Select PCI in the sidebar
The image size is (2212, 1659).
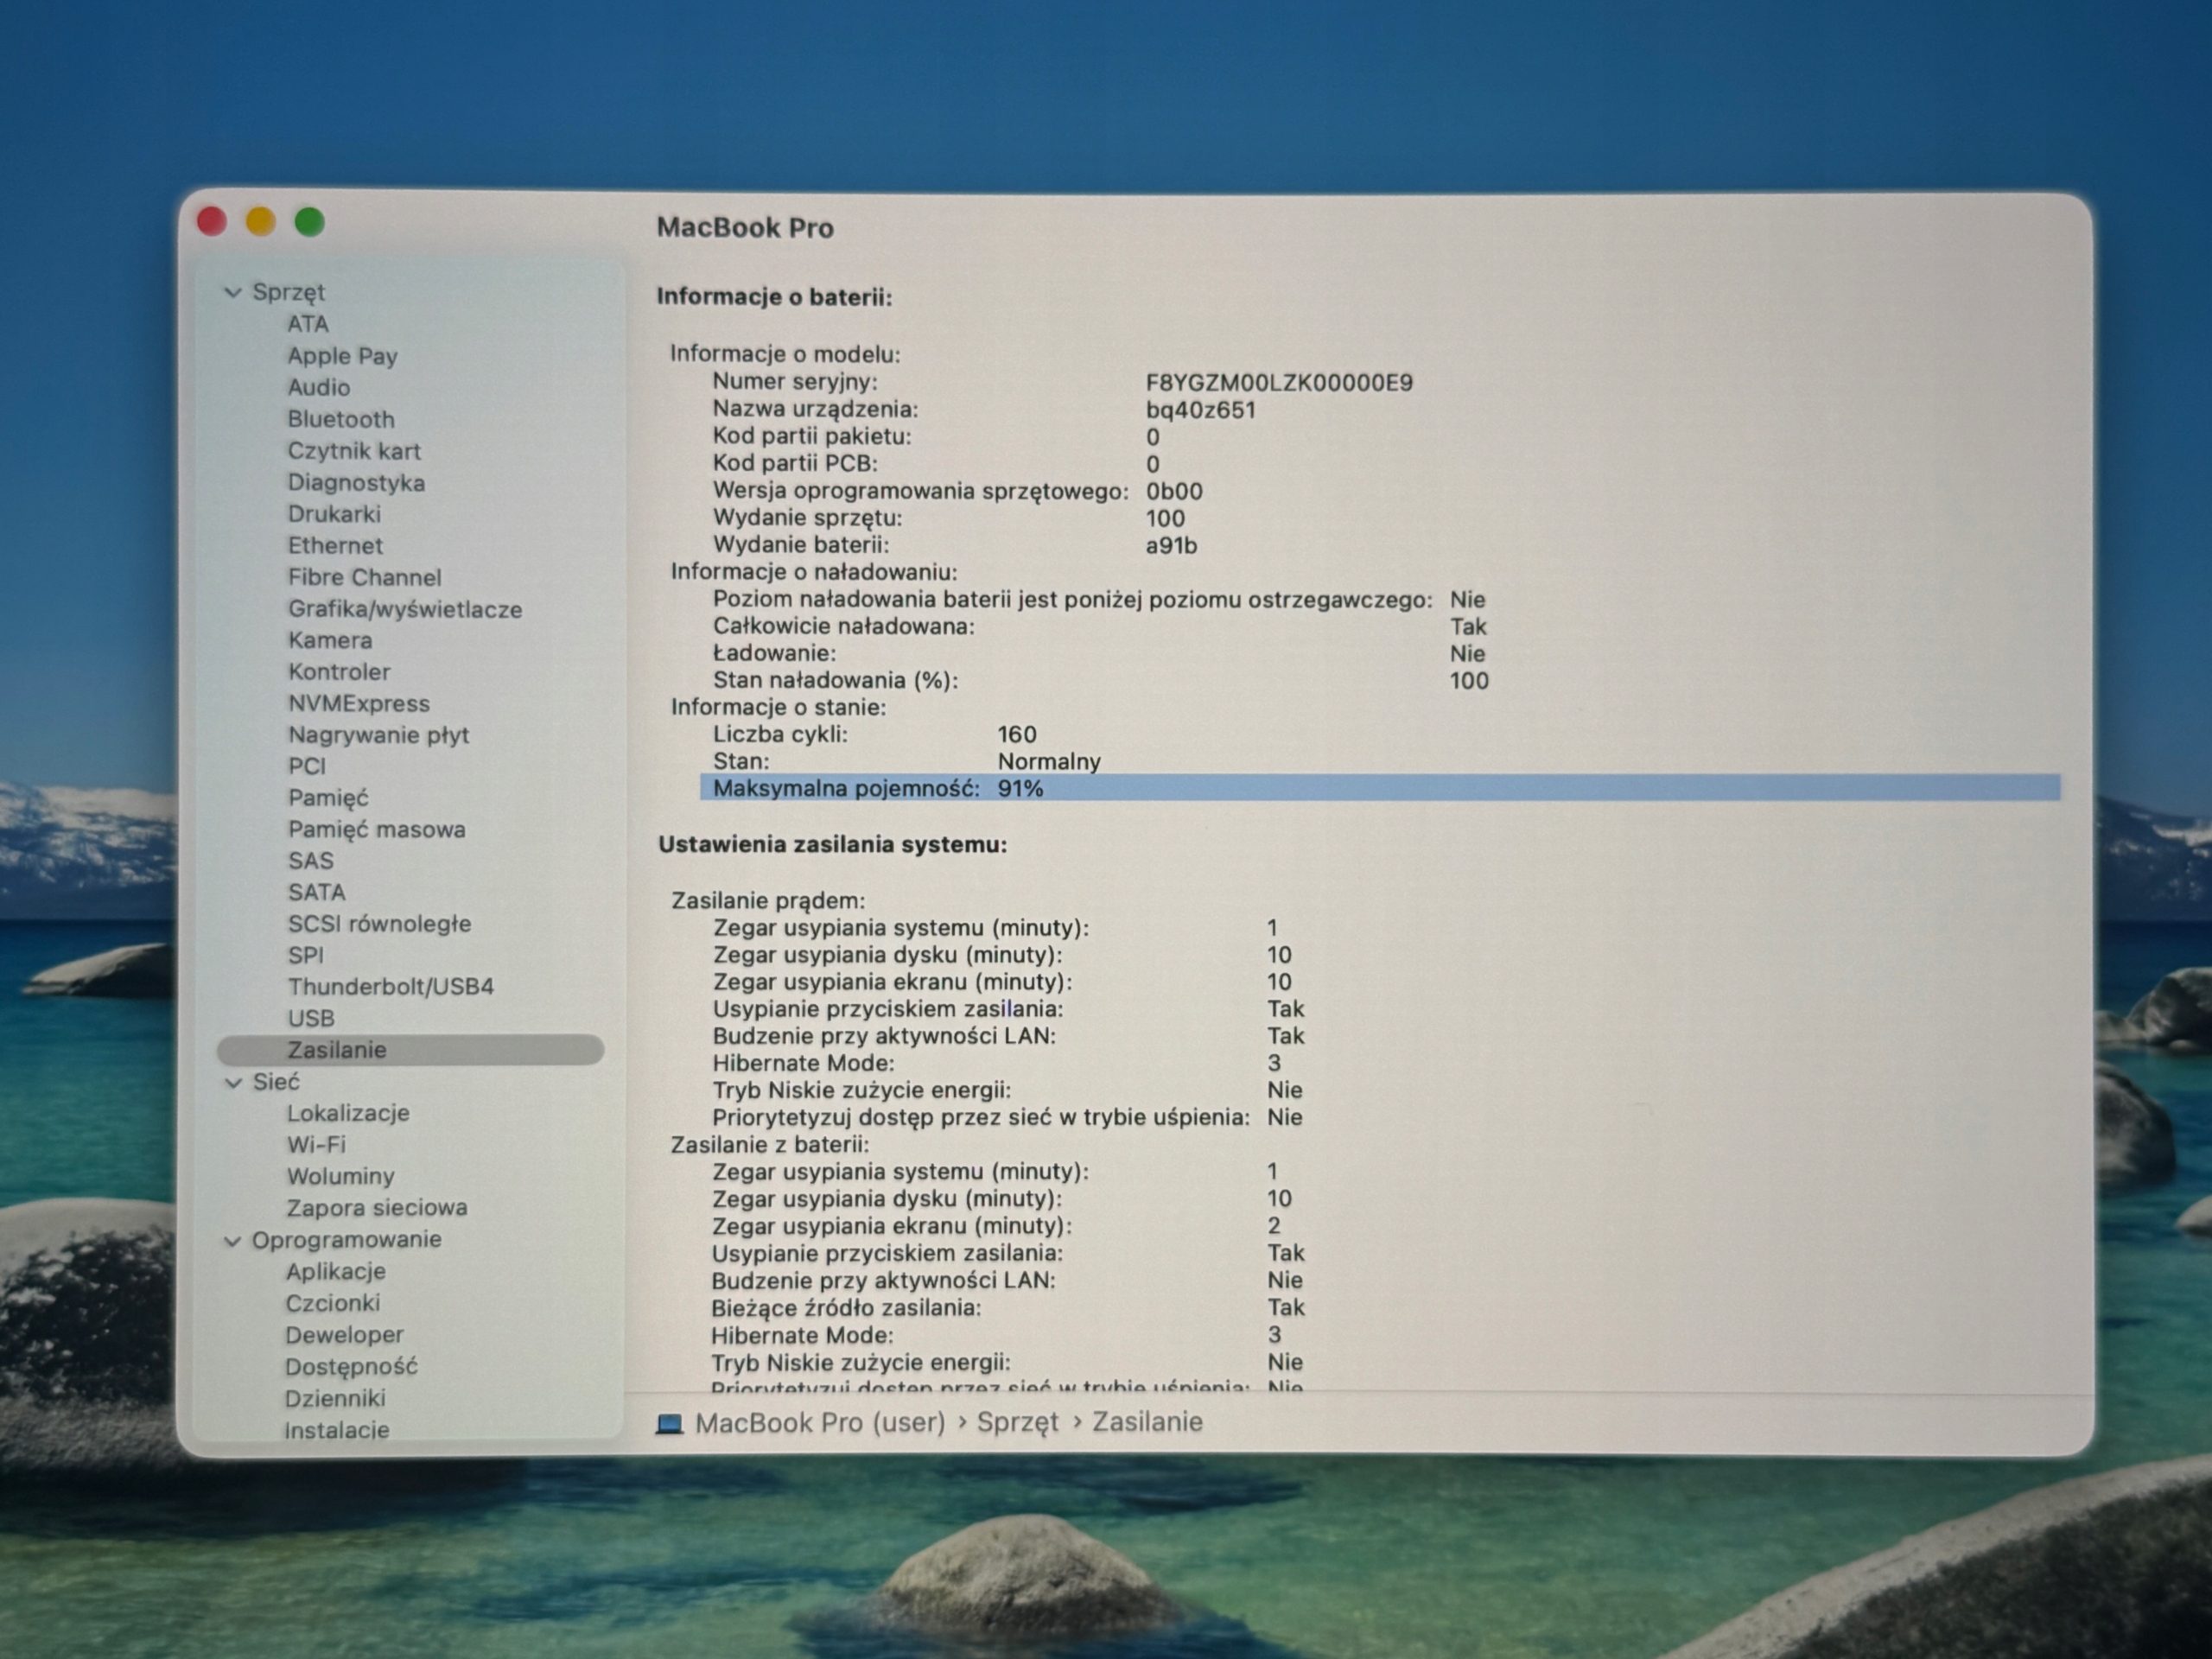307,766
